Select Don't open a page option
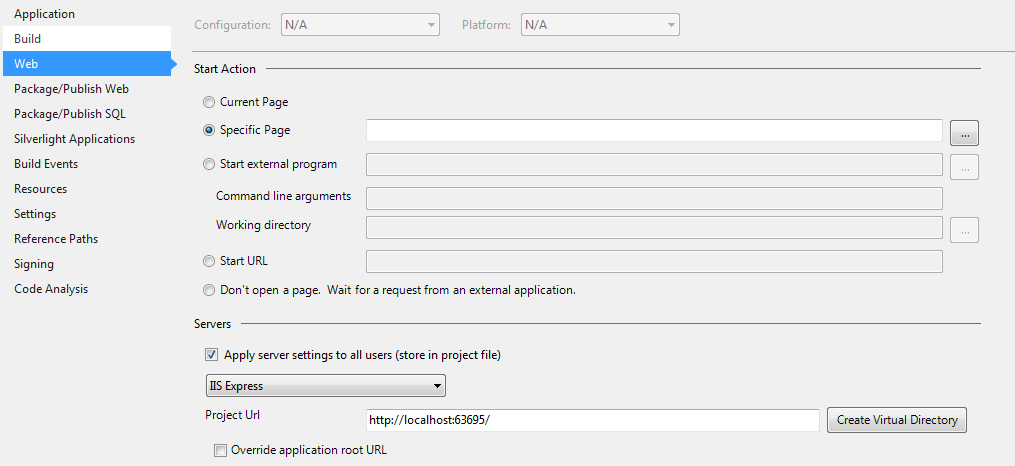This screenshot has width=1015, height=466. (208, 291)
